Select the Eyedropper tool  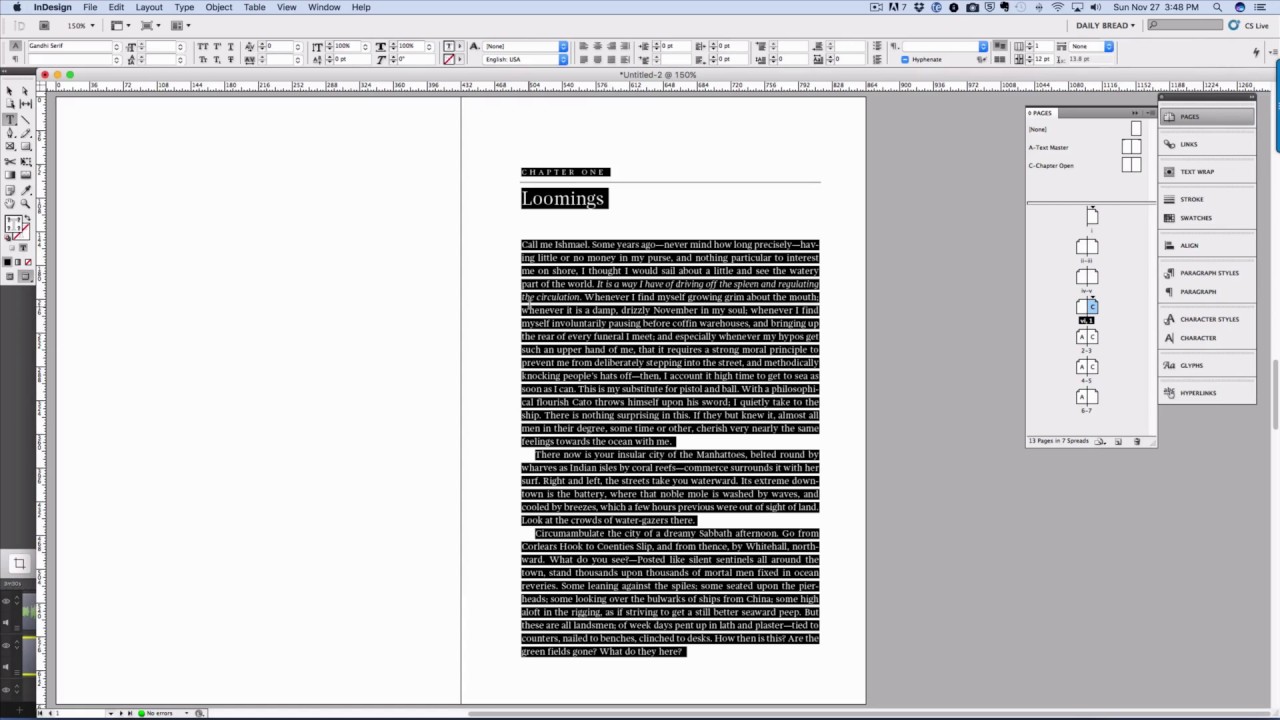(x=25, y=190)
